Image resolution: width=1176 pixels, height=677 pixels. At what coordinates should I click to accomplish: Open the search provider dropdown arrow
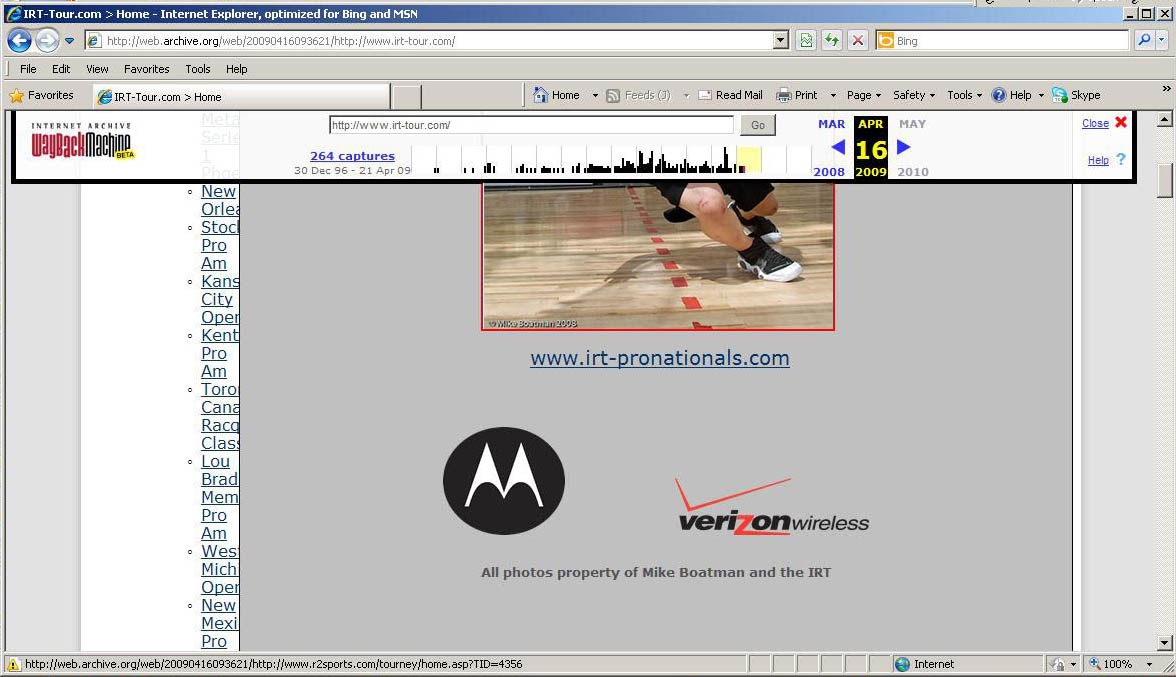(x=1162, y=40)
